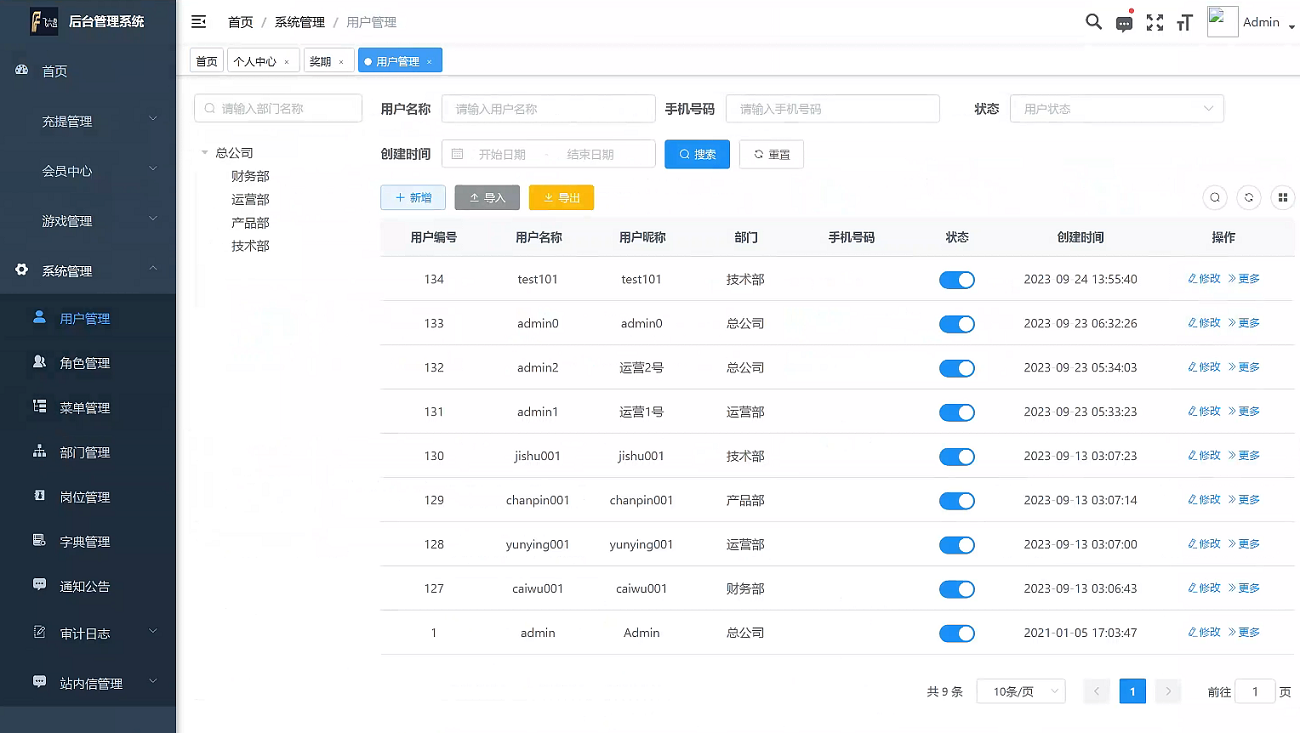The image size is (1300, 733).
Task: Open 角色管理 in the sidebar
Action: click(84, 363)
